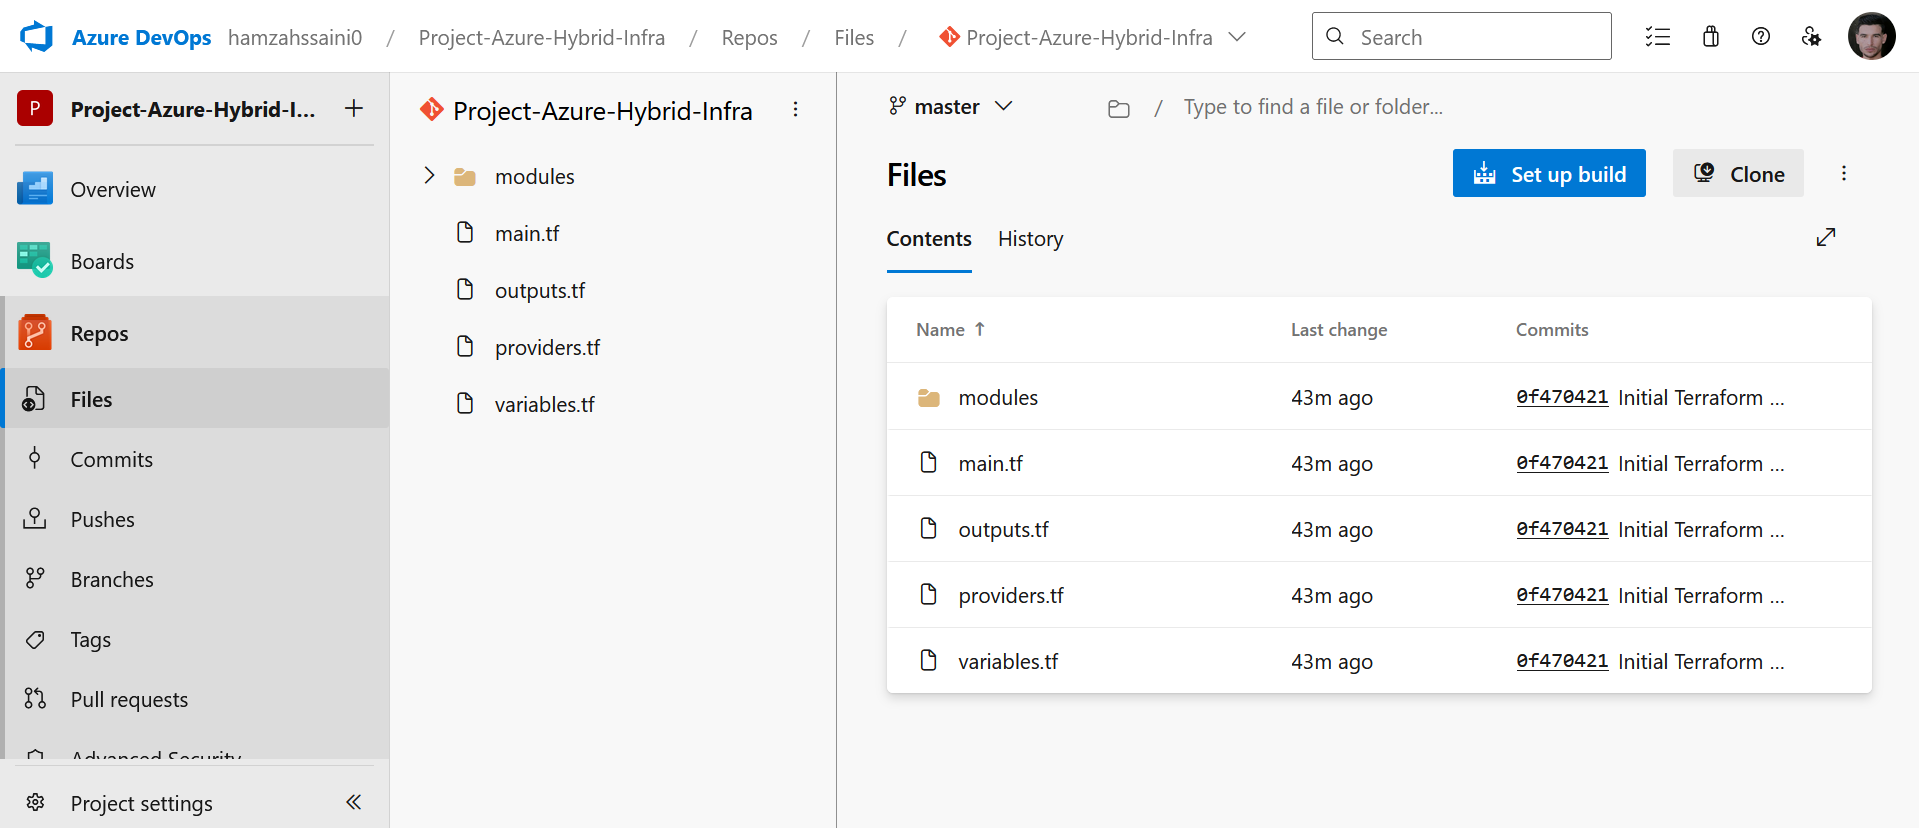
Task: Click the Commits sidebar icon
Action: [x=35, y=458]
